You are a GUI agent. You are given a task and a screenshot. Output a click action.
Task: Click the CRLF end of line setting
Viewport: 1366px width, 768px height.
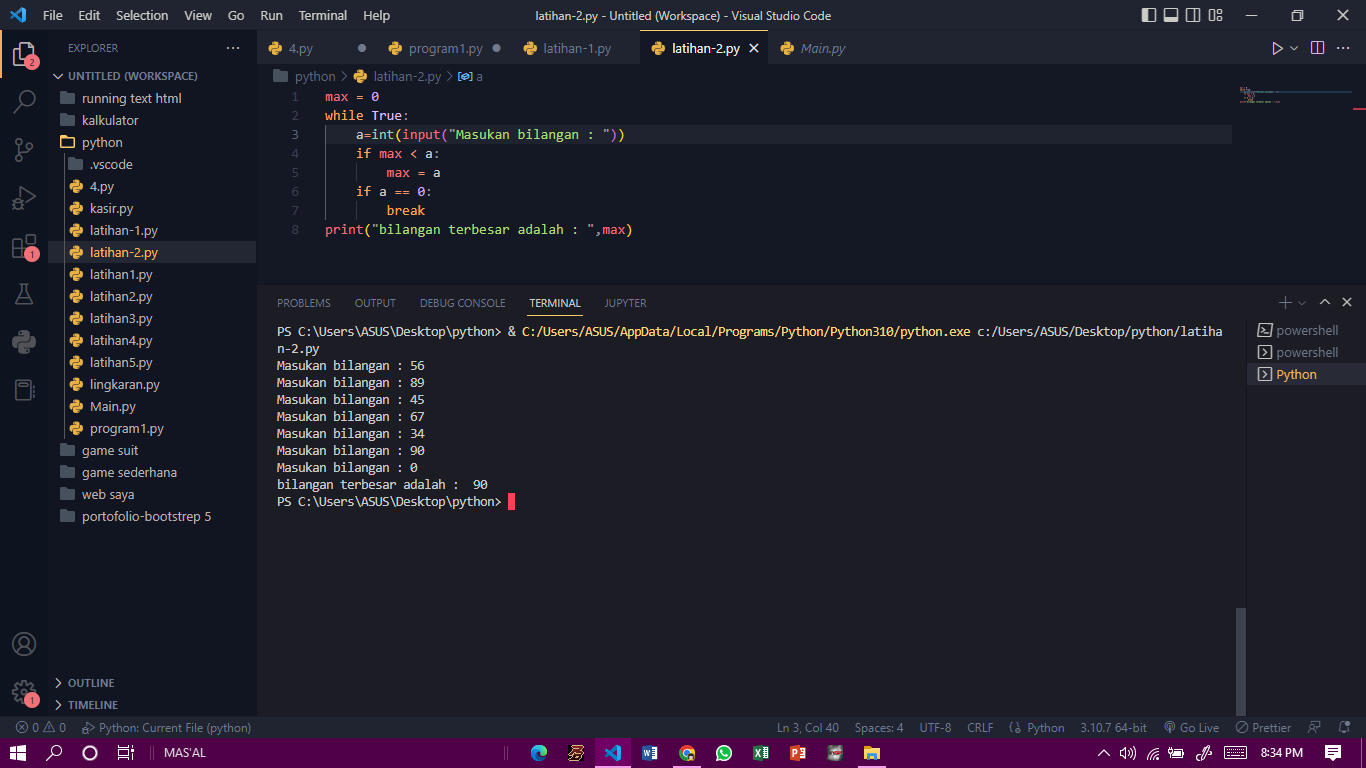pos(980,727)
